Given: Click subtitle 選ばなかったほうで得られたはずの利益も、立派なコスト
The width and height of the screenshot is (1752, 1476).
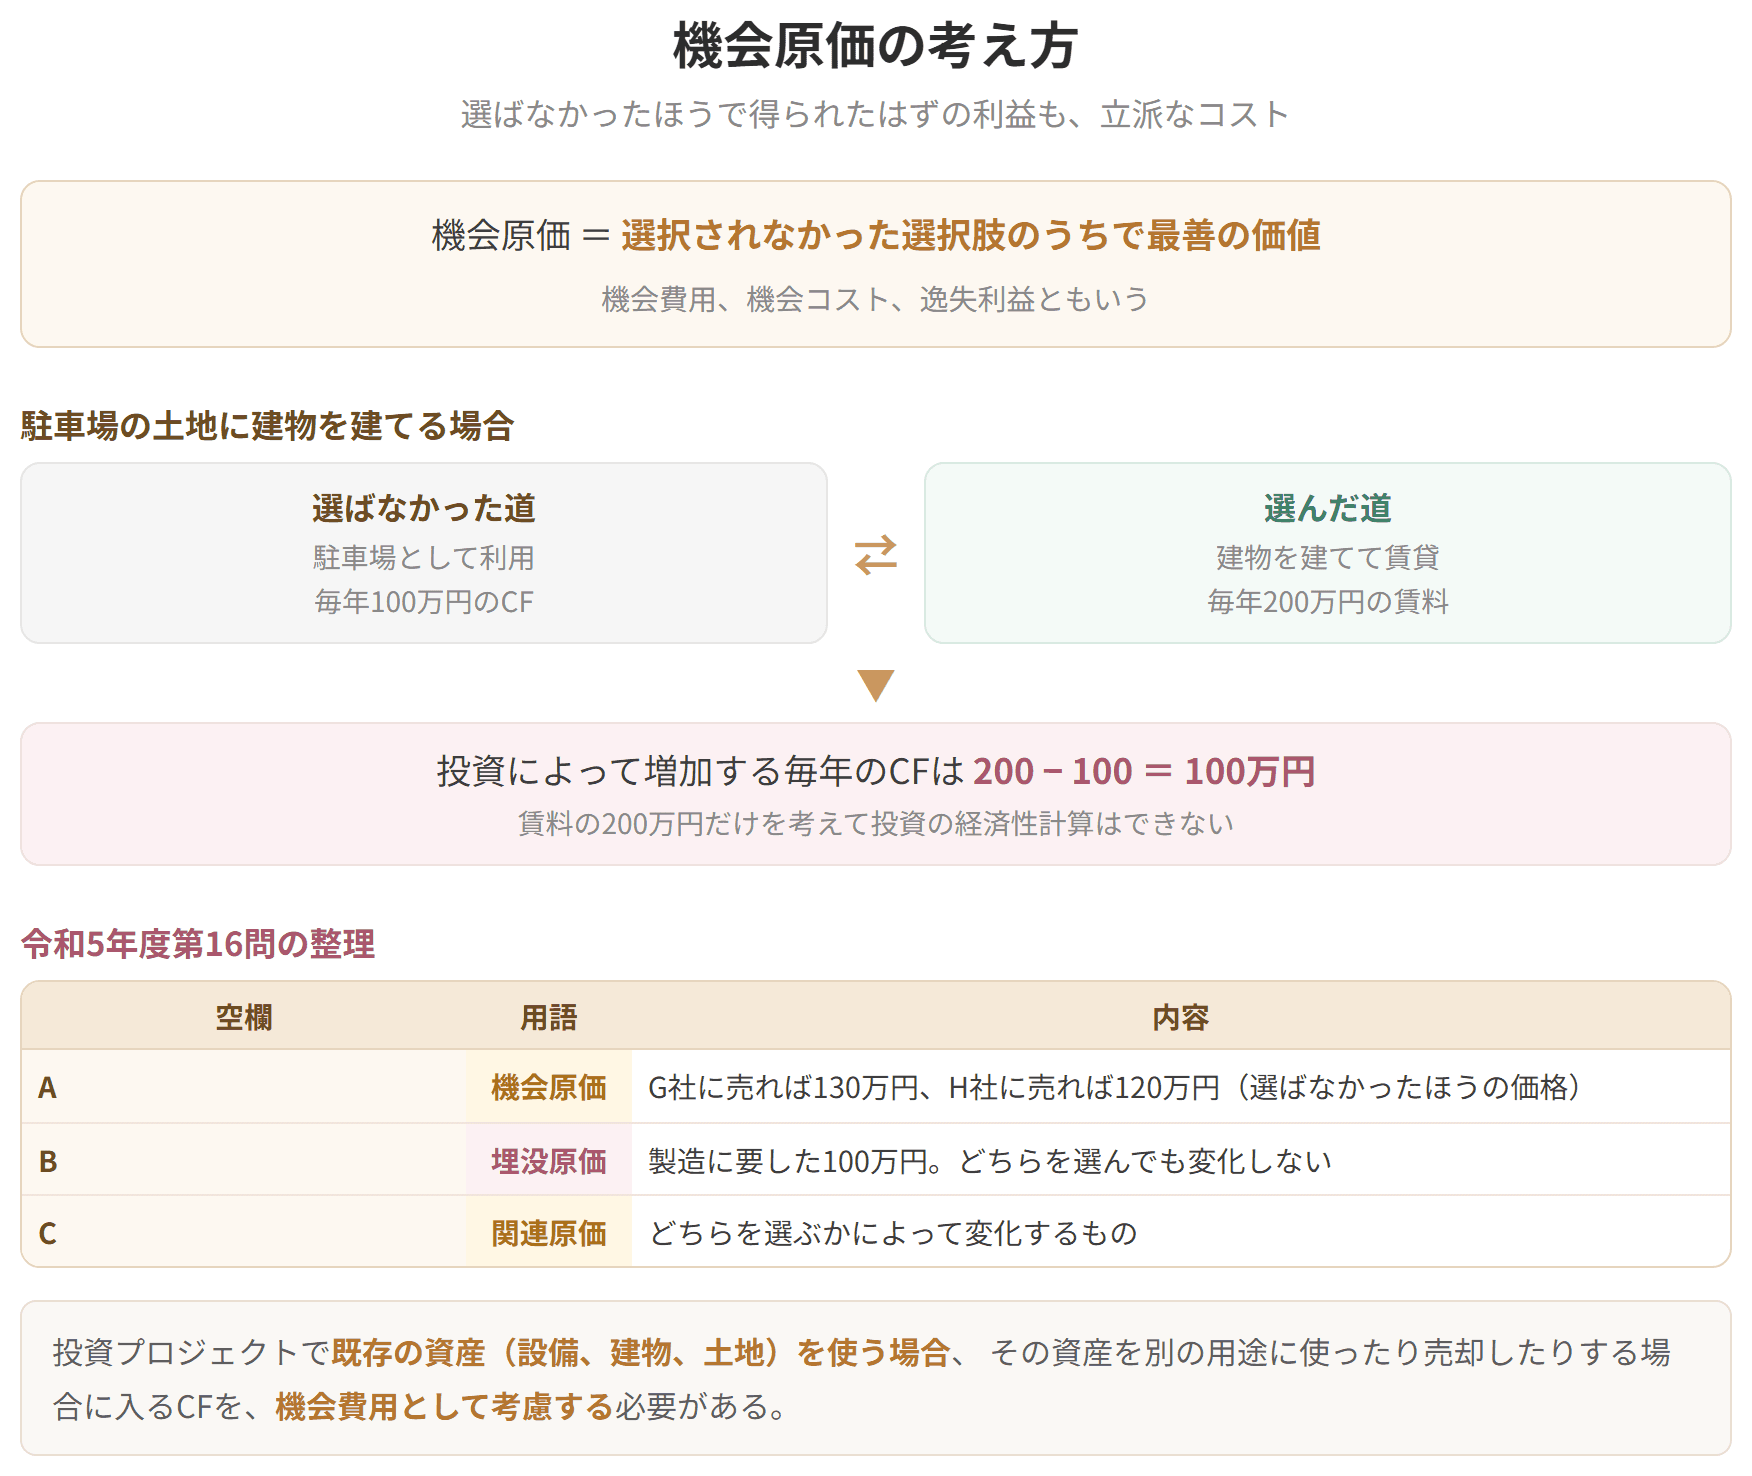Looking at the screenshot, I should coord(875,114).
